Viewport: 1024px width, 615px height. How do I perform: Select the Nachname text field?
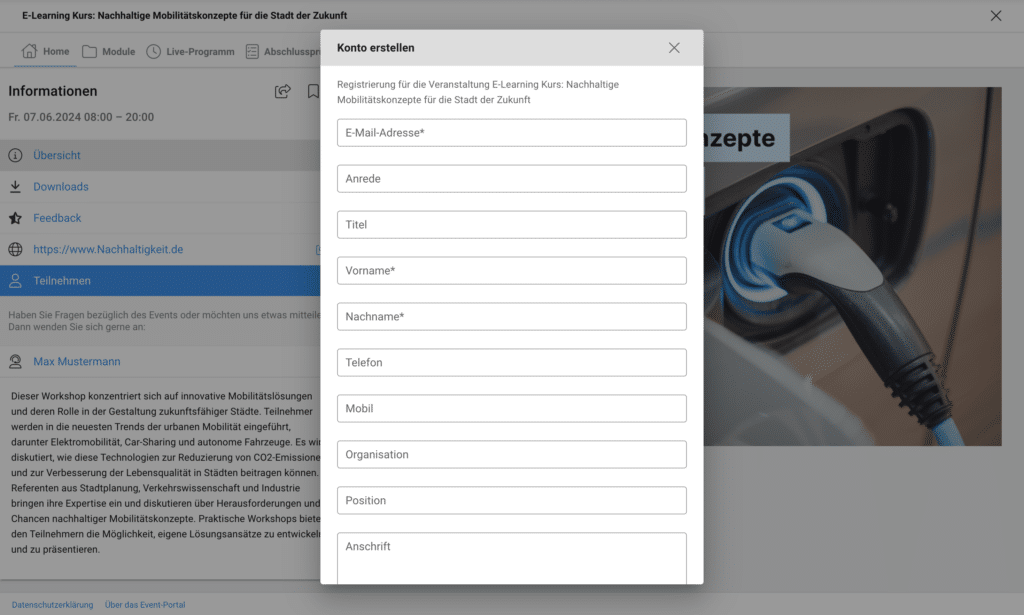[511, 317]
